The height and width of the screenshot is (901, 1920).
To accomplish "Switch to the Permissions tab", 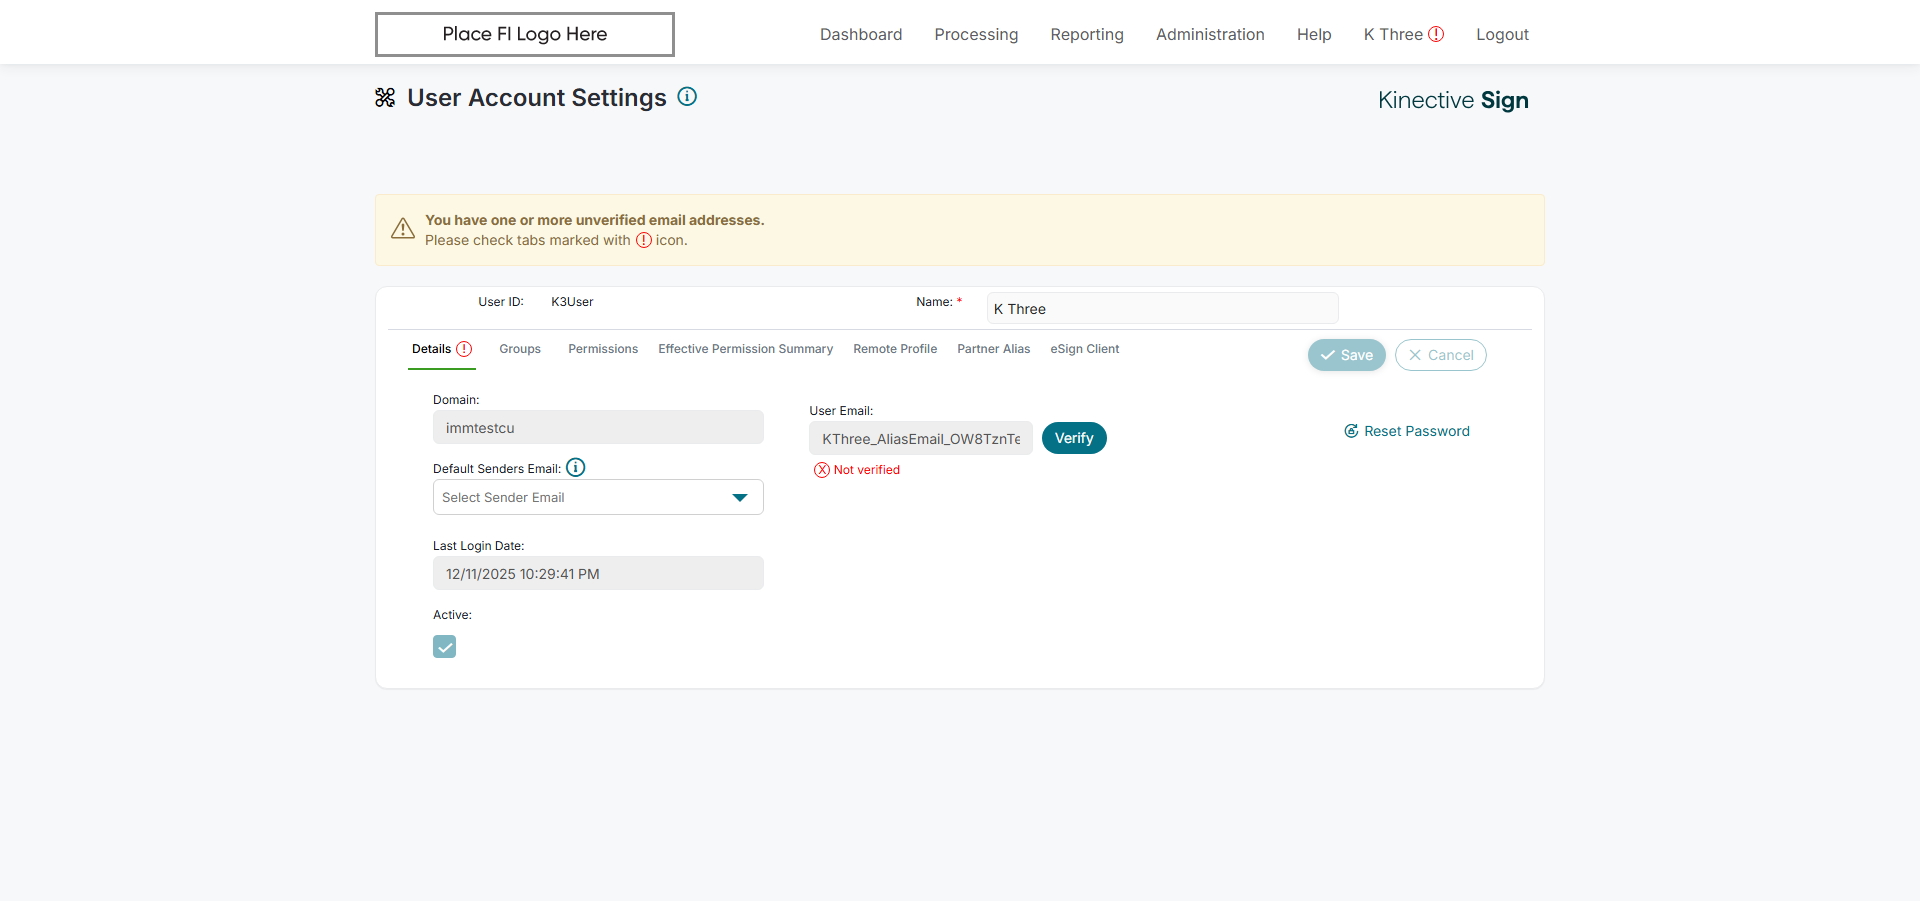I will (x=603, y=349).
